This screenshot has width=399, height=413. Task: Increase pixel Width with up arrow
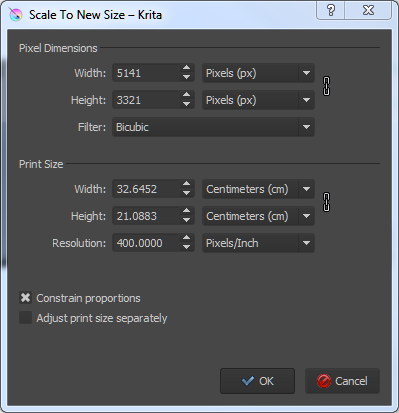pos(187,68)
